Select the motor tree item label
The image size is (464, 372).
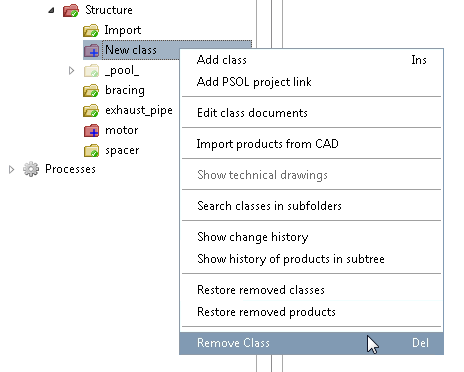click(122, 130)
